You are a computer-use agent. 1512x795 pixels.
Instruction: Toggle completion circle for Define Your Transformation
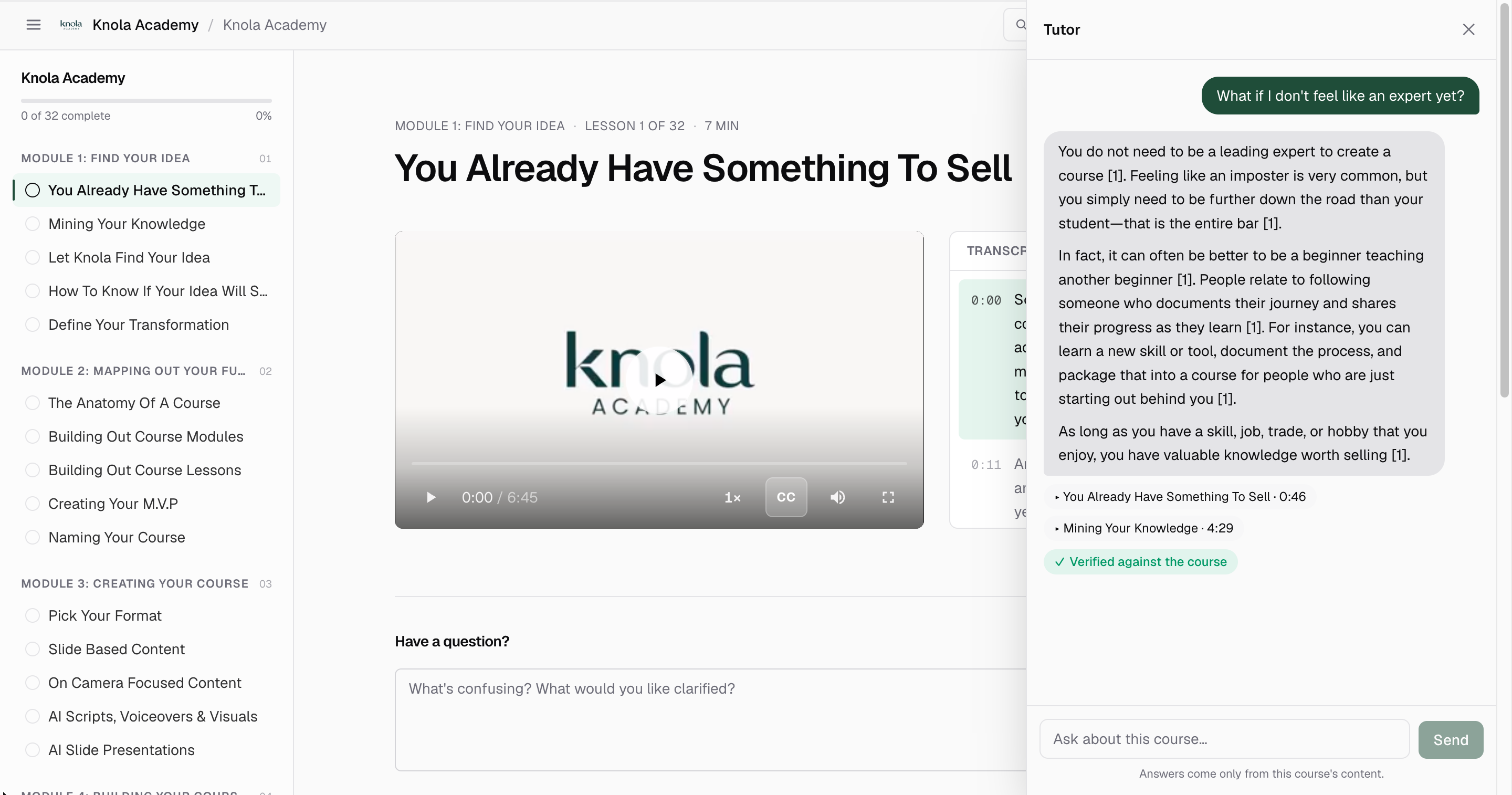click(x=33, y=325)
